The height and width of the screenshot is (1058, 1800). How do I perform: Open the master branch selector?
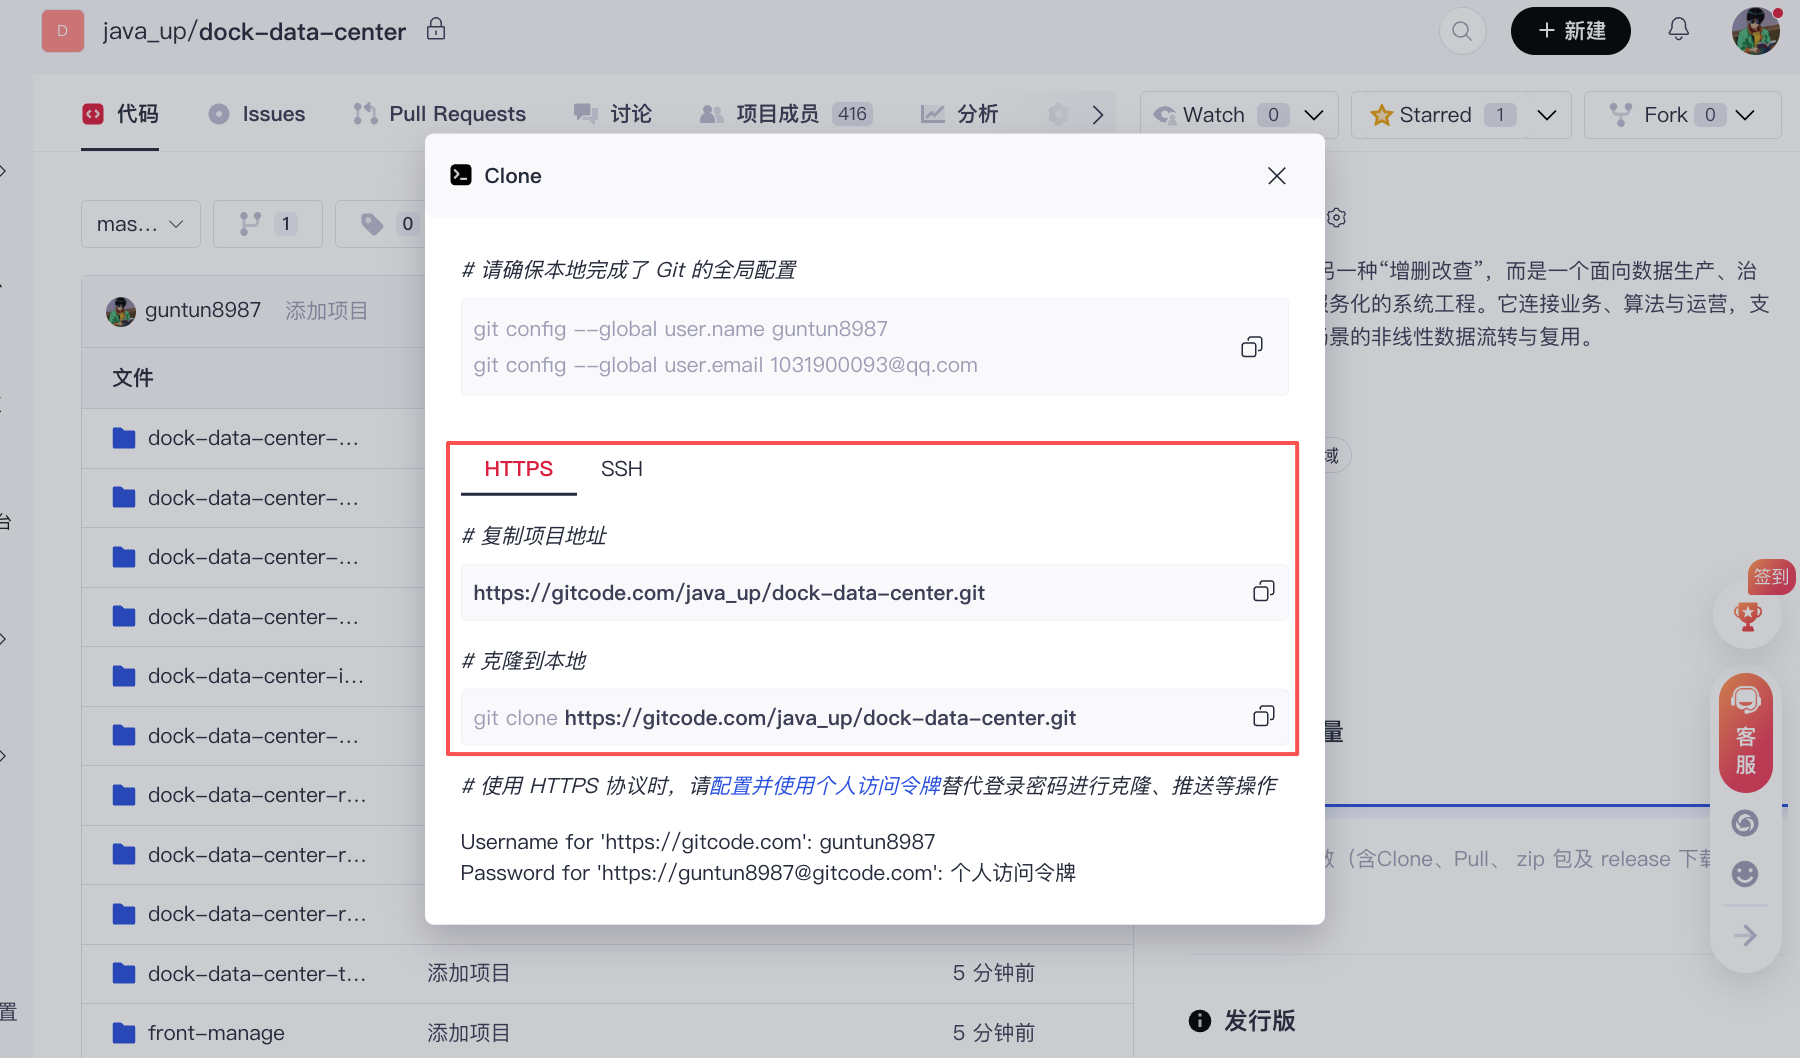[140, 224]
